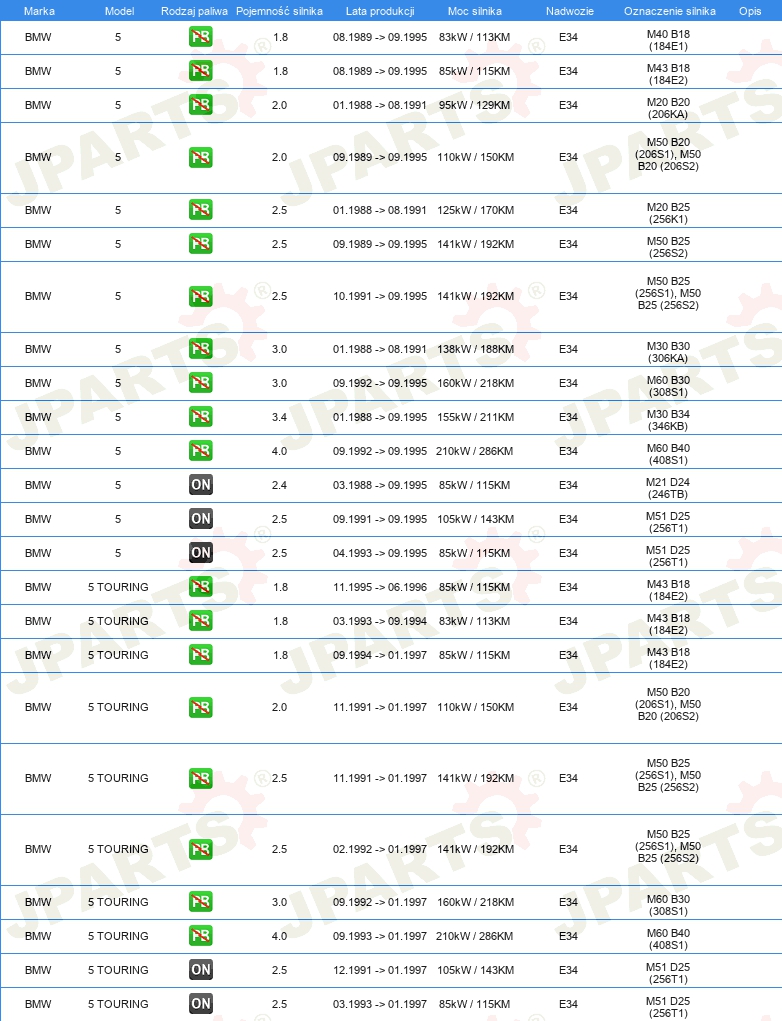Select the ON diesel icon in the 04.1993 -> 09.1995 row

click(x=201, y=553)
